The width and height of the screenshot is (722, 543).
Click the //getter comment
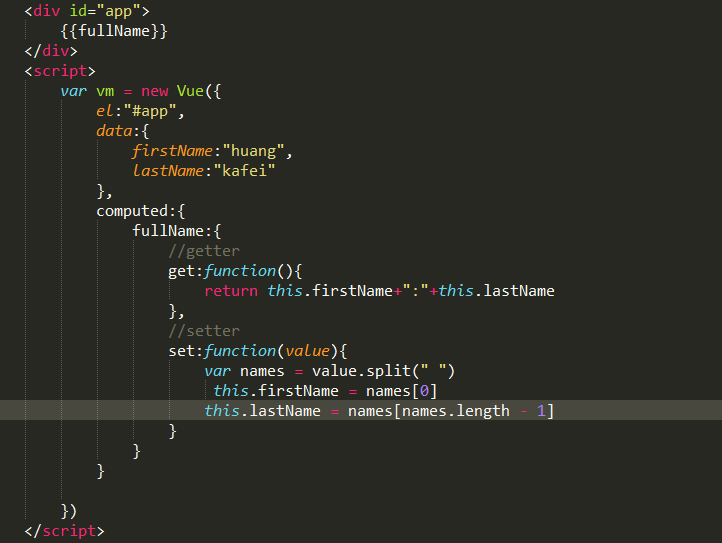(204, 251)
